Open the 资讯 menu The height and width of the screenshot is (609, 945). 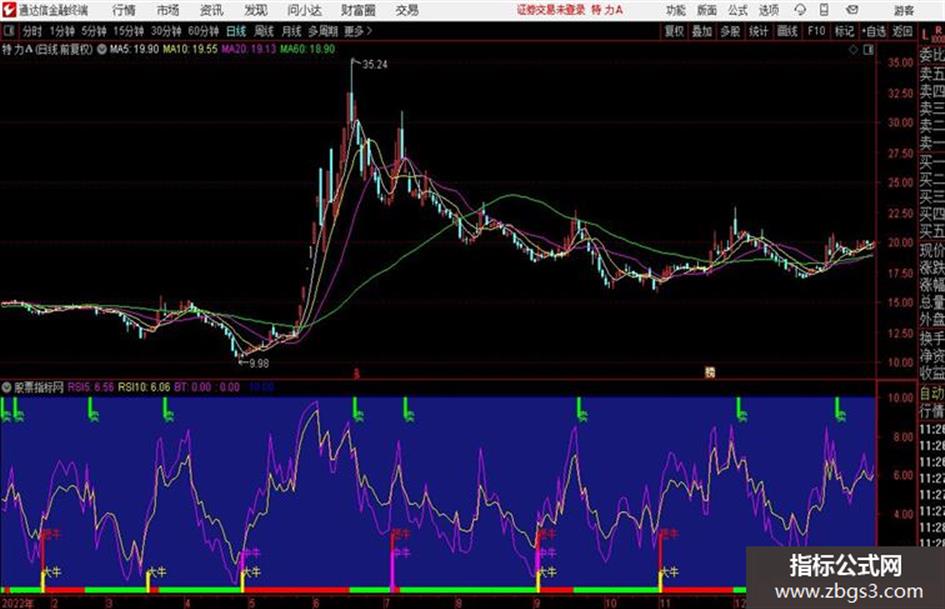click(212, 10)
